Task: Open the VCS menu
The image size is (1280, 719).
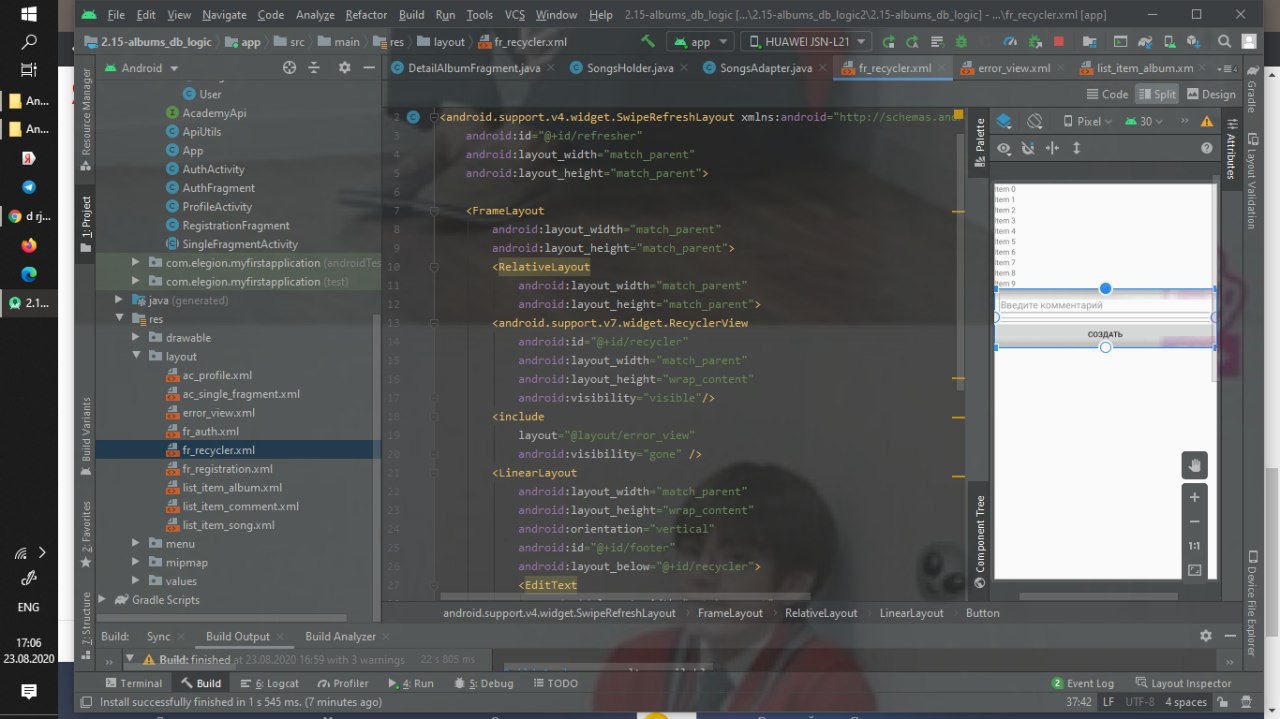Action: (515, 15)
